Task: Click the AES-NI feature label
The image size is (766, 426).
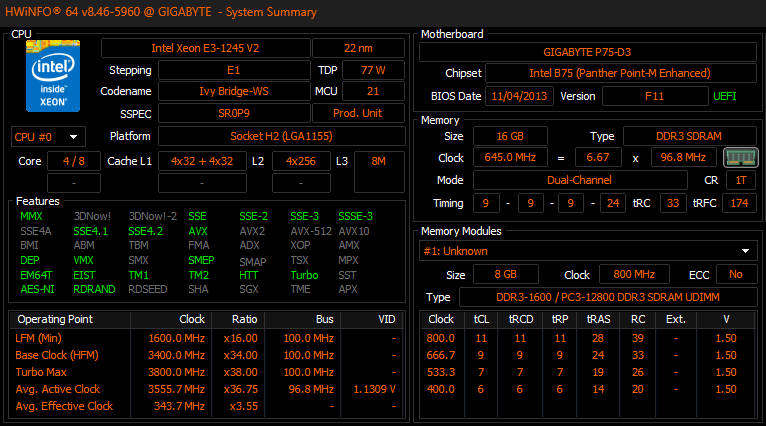Action: click(x=37, y=289)
